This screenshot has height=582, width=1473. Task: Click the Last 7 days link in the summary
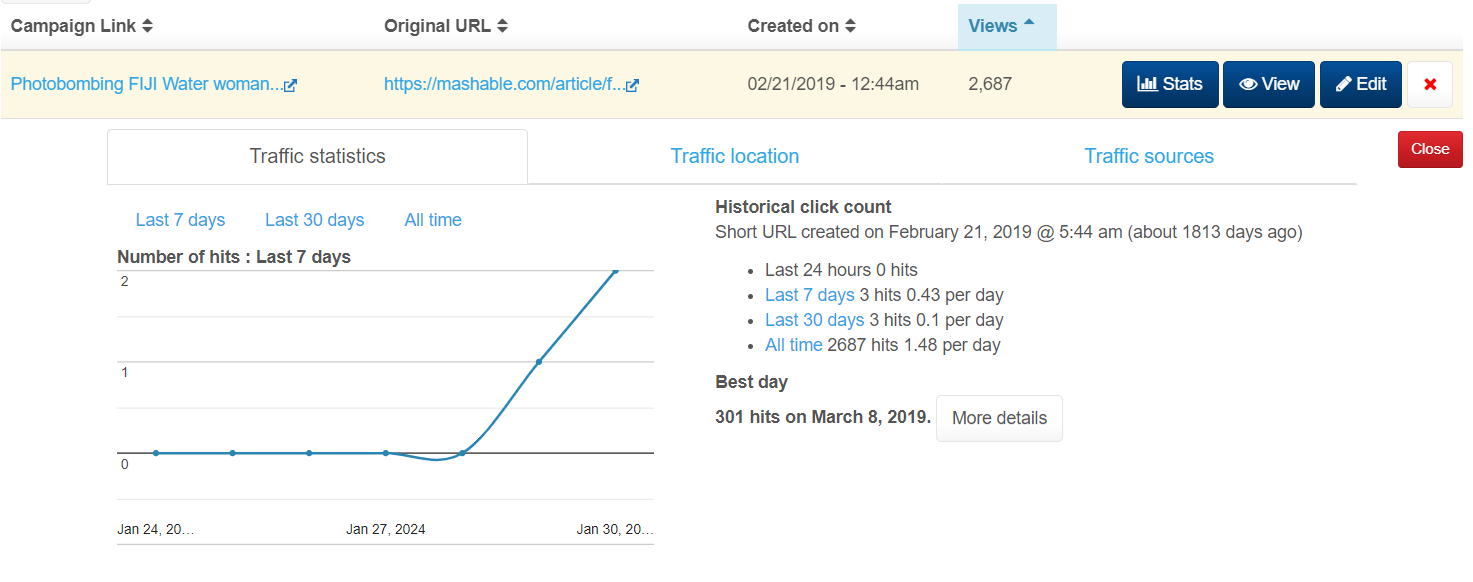(809, 294)
